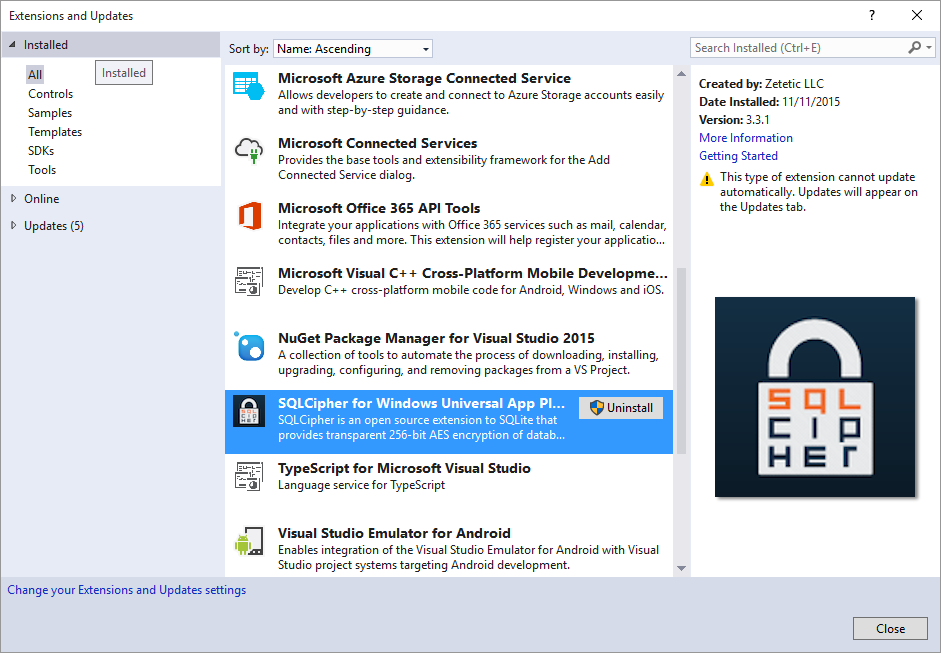Click the Version 3.3.1 text

pos(734,119)
